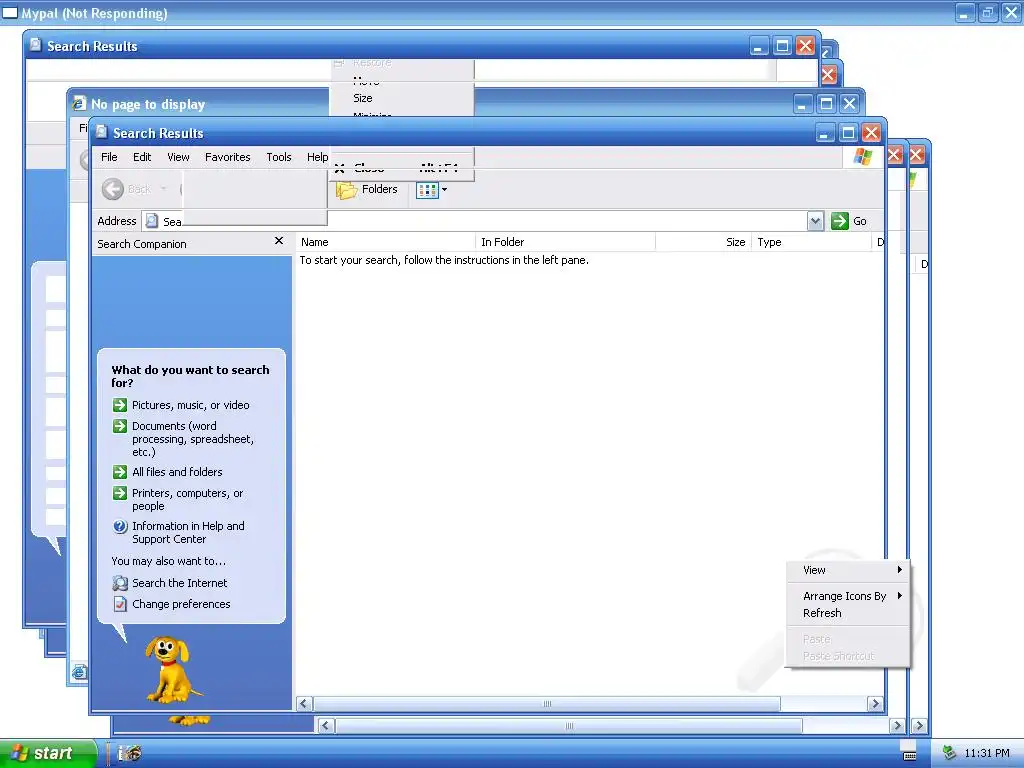
Task: Open Arrange Icons By submenu in context menu
Action: (847, 596)
